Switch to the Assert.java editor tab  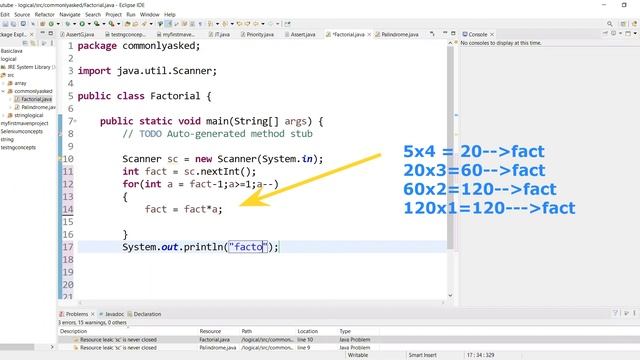click(x=300, y=34)
